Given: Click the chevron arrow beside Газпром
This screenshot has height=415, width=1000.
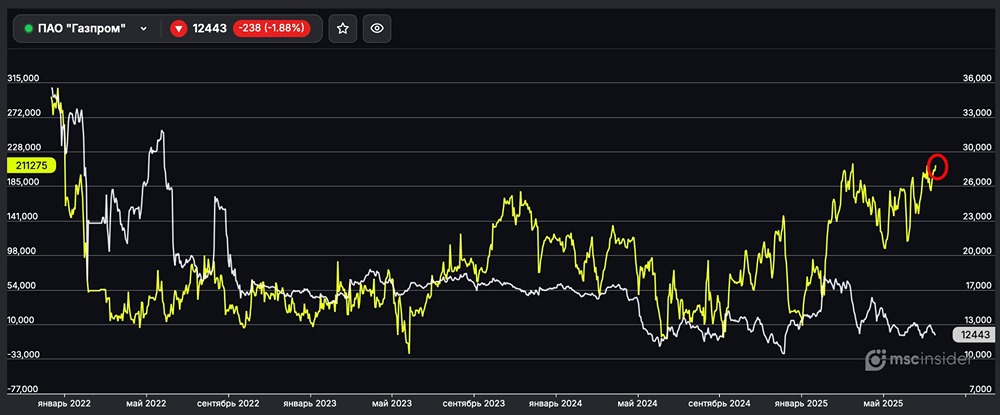Looking at the screenshot, I should (x=144, y=29).
